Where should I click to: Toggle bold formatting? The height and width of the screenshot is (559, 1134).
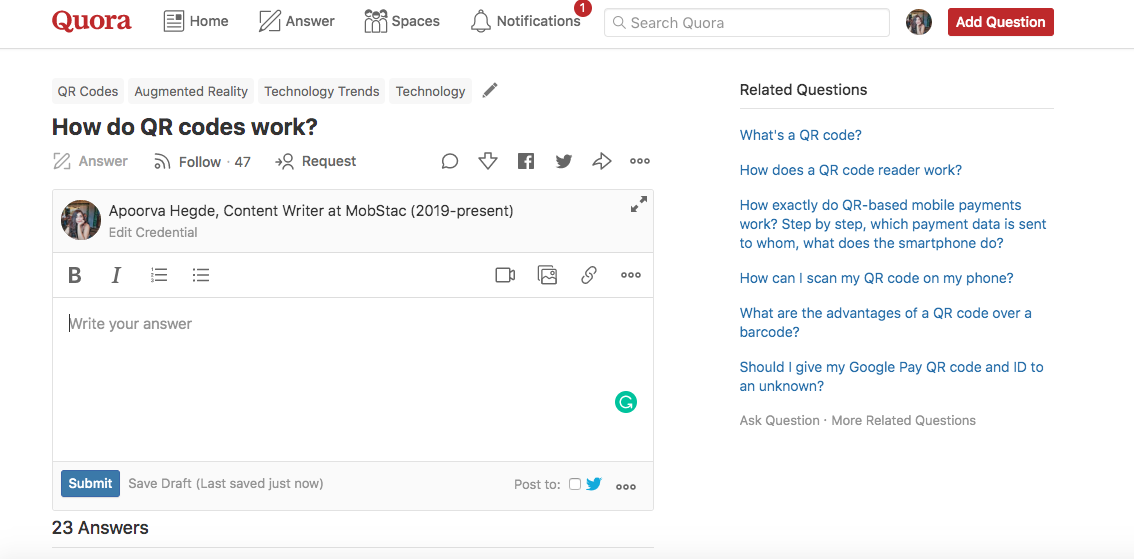click(74, 276)
